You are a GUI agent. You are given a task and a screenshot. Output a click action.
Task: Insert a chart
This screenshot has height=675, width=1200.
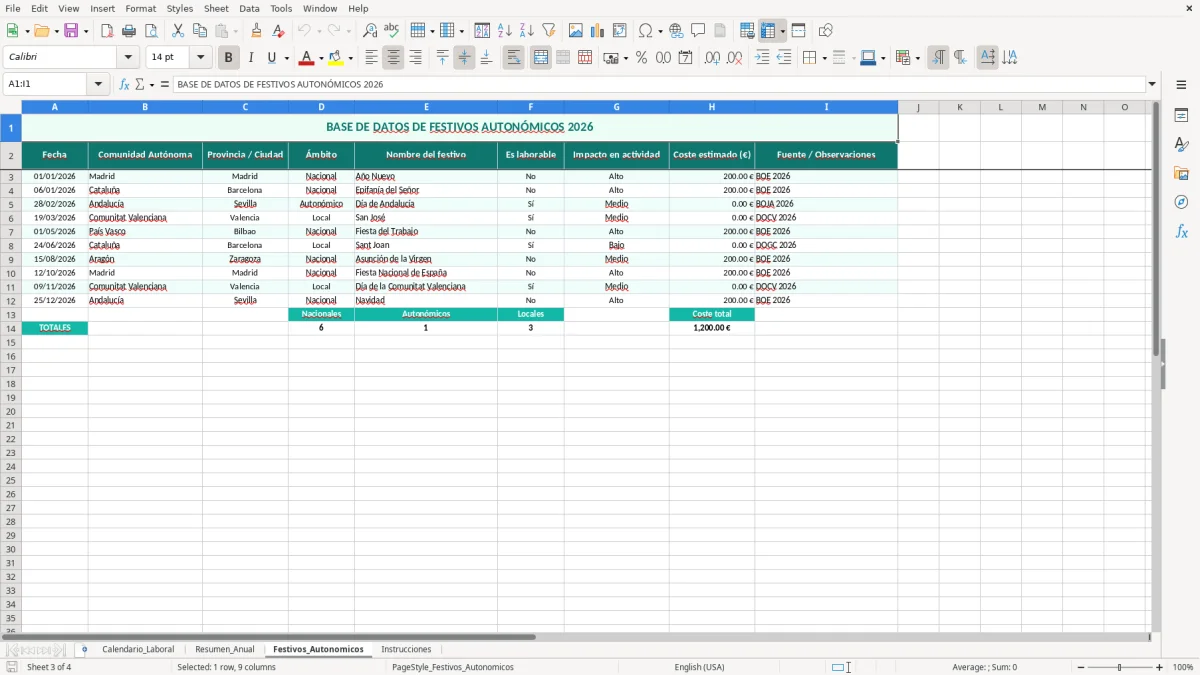[x=598, y=31]
